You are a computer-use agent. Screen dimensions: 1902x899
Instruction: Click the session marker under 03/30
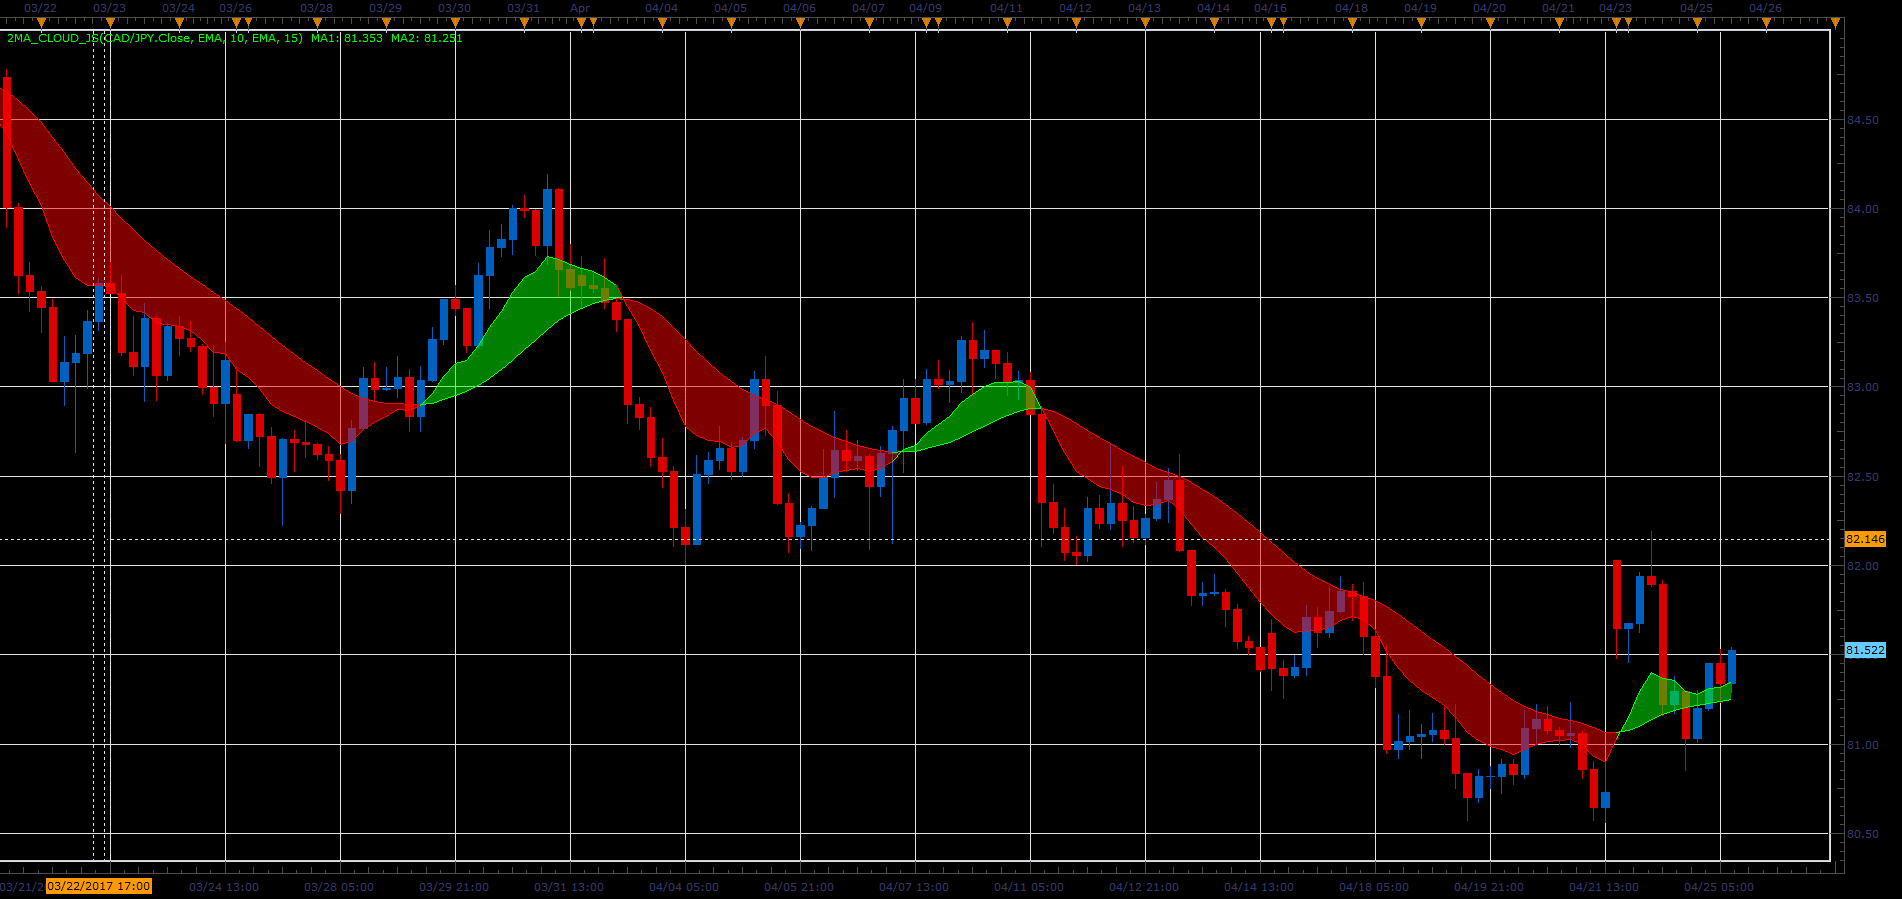click(454, 22)
